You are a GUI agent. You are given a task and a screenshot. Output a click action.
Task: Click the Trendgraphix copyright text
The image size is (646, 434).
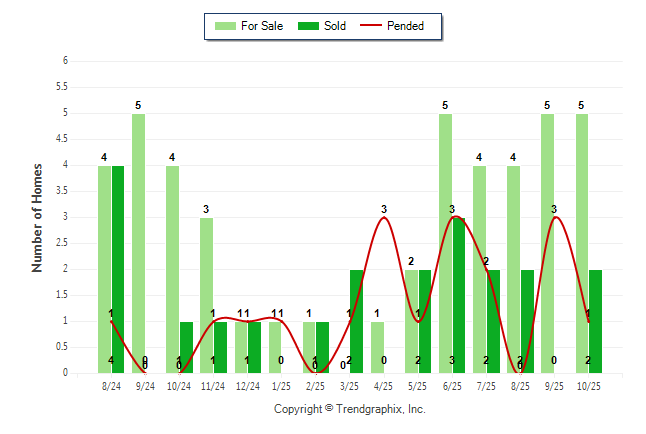tap(350, 409)
